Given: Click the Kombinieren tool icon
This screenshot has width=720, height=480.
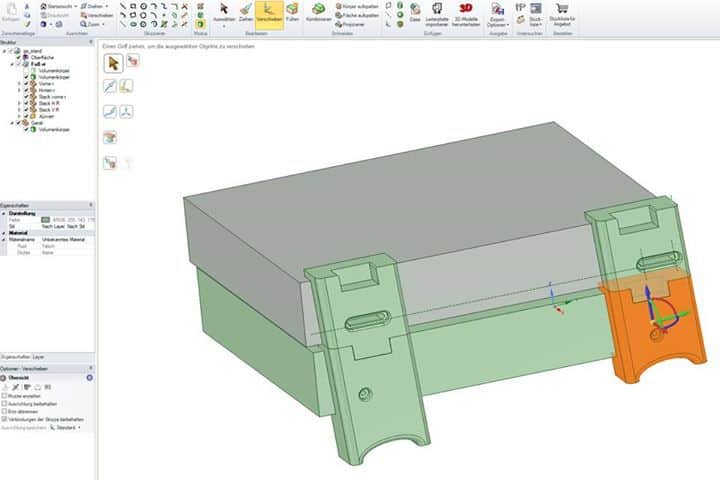Looking at the screenshot, I should 318,13.
